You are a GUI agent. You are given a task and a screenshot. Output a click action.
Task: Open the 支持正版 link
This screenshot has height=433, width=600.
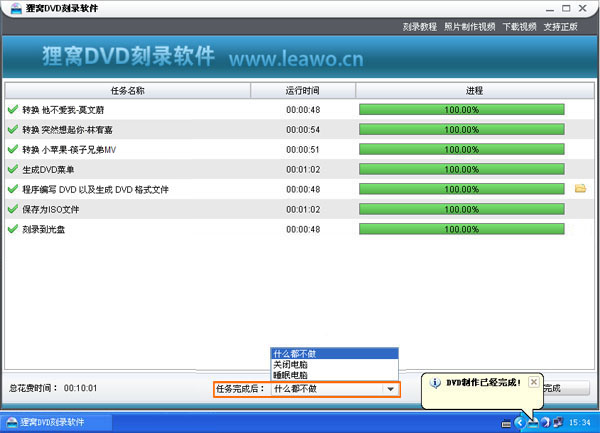(x=561, y=27)
